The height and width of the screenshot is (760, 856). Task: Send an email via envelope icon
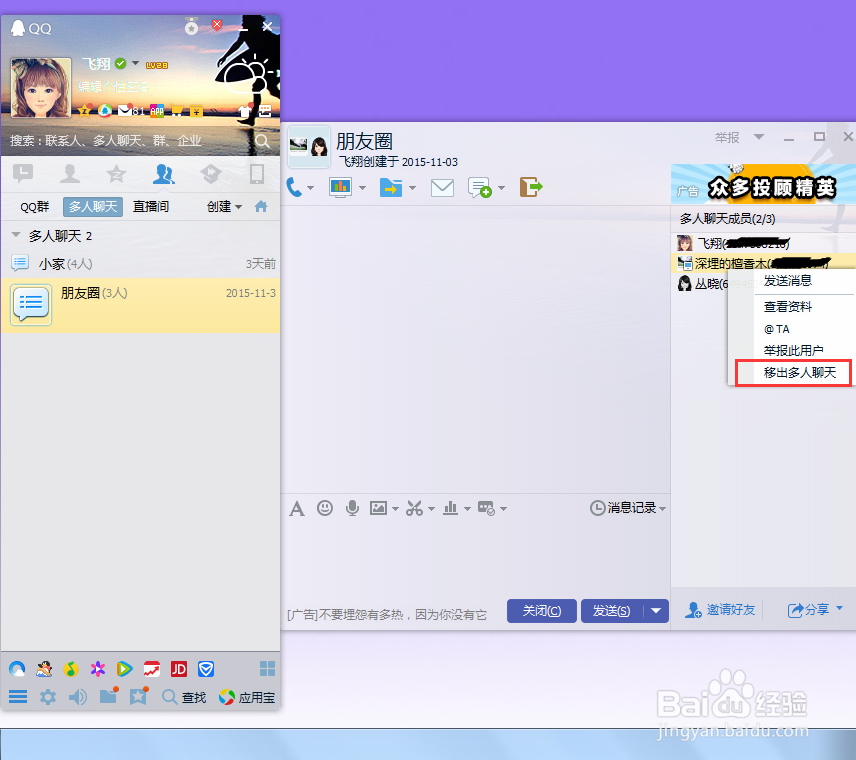click(x=442, y=188)
